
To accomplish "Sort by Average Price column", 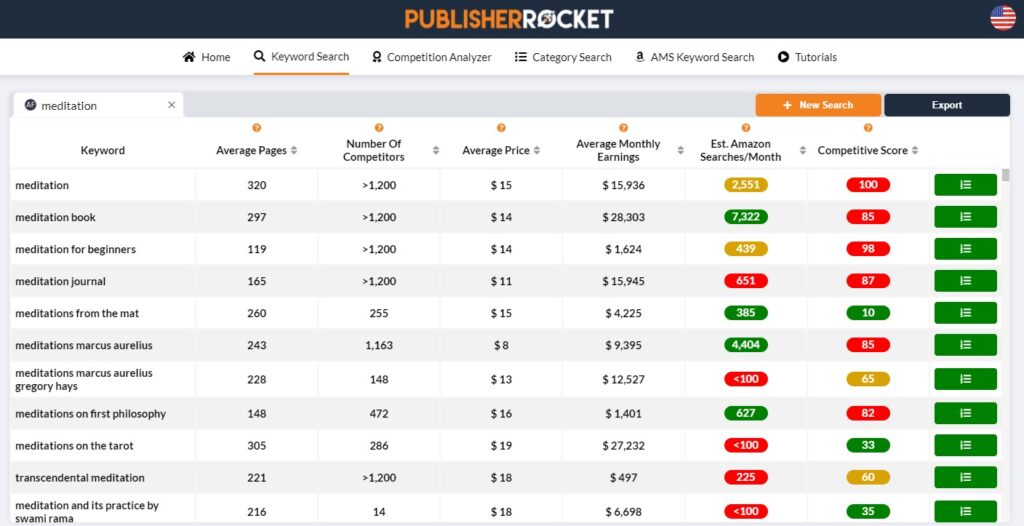I will click(537, 150).
